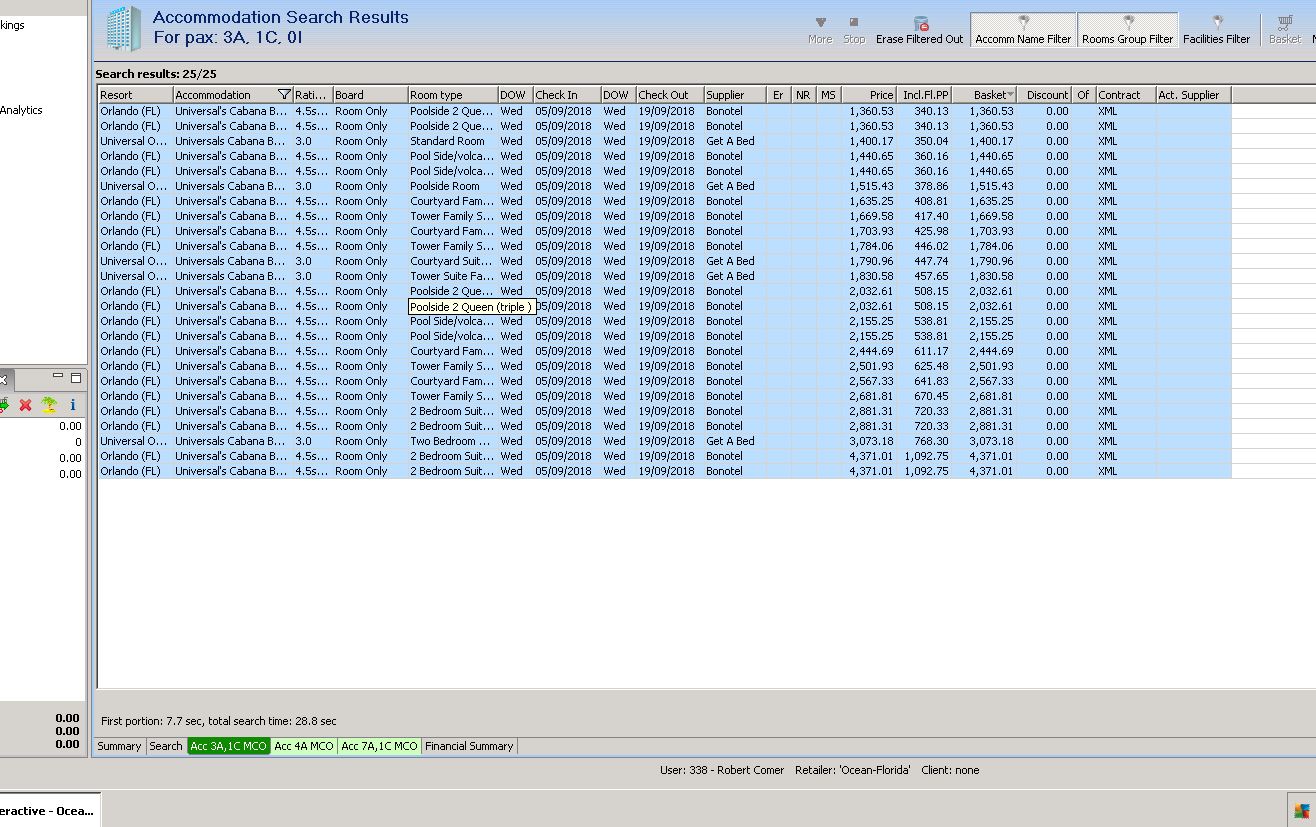This screenshot has width=1316, height=827.
Task: Click the Basket column sort arrow
Action: (1011, 95)
